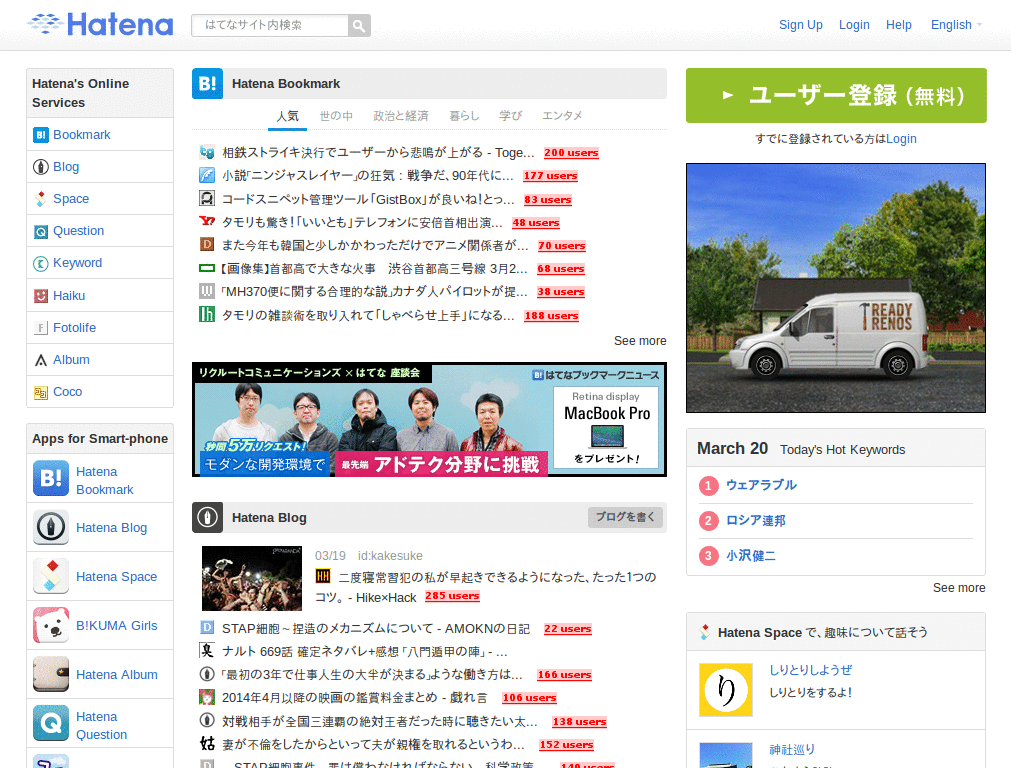This screenshot has height=768, width=1024.
Task: Open Fotolife icon in Online Services sidebar
Action: 40,328
